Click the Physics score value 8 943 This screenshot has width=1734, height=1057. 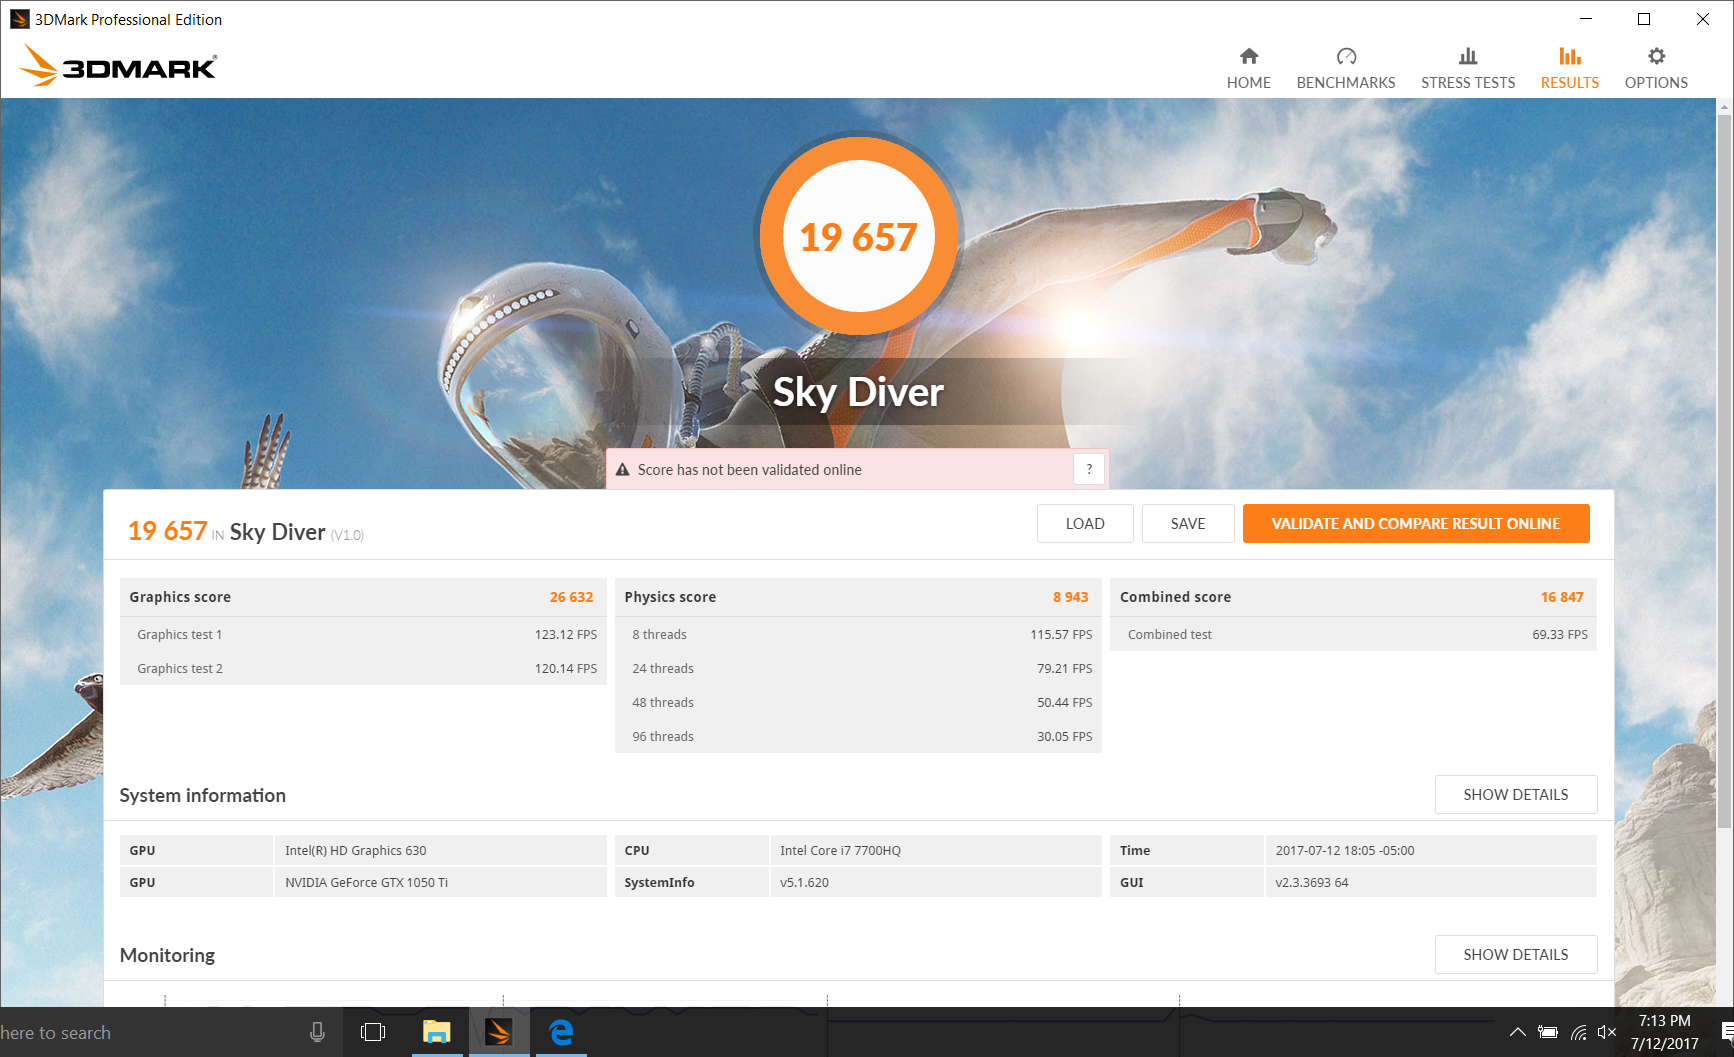pyautogui.click(x=1070, y=597)
